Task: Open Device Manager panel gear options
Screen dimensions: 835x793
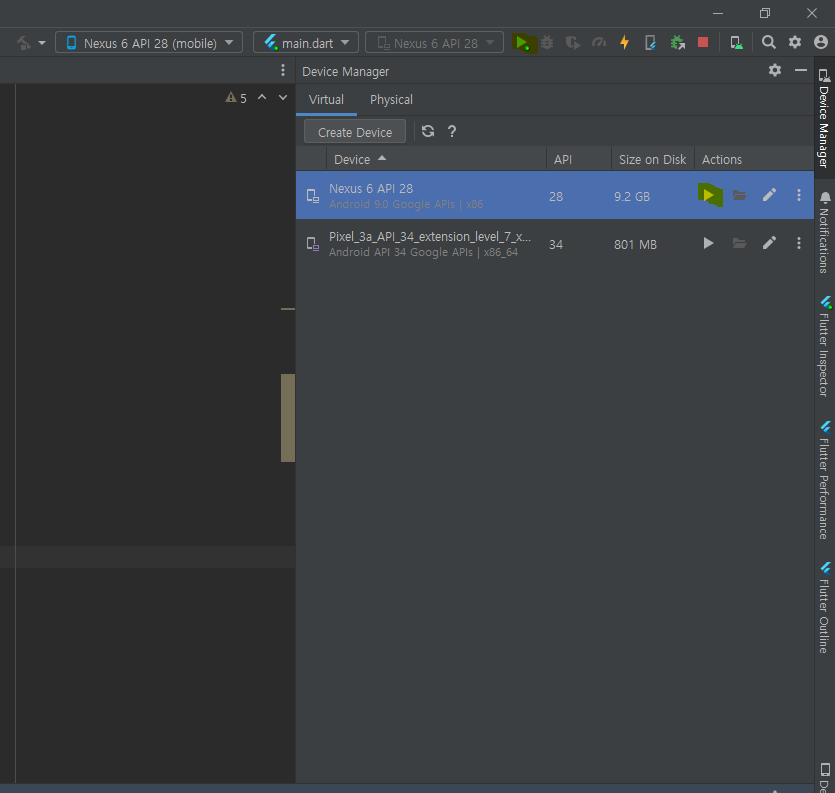Action: point(775,70)
